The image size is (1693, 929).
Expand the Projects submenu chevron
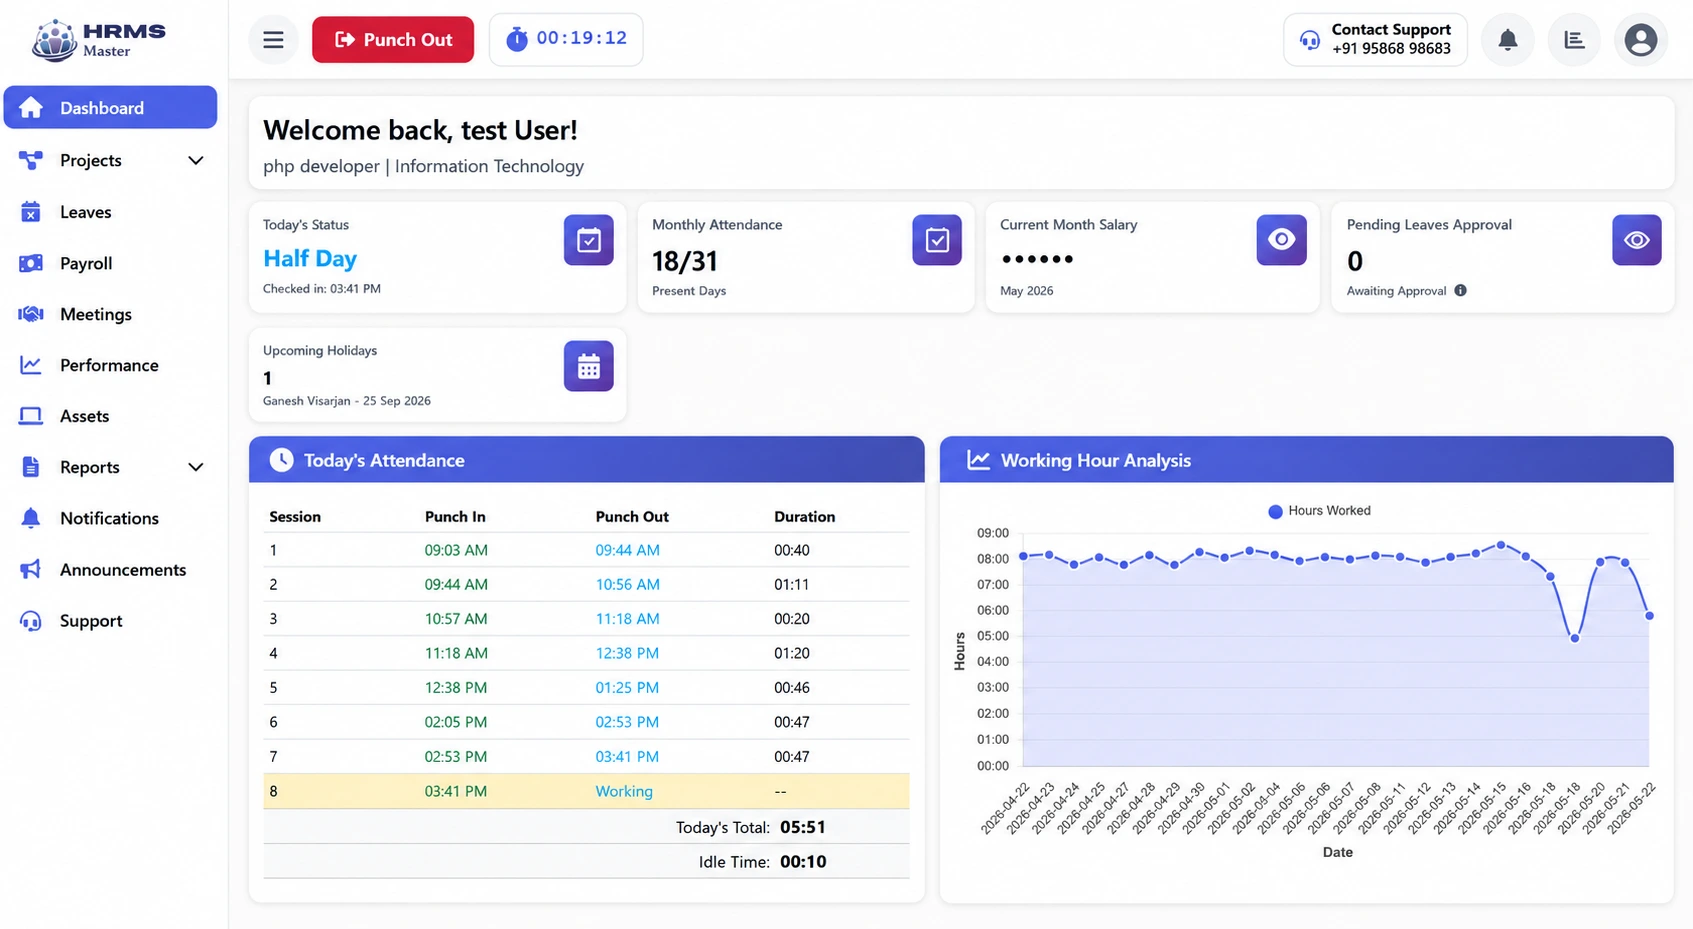(196, 160)
